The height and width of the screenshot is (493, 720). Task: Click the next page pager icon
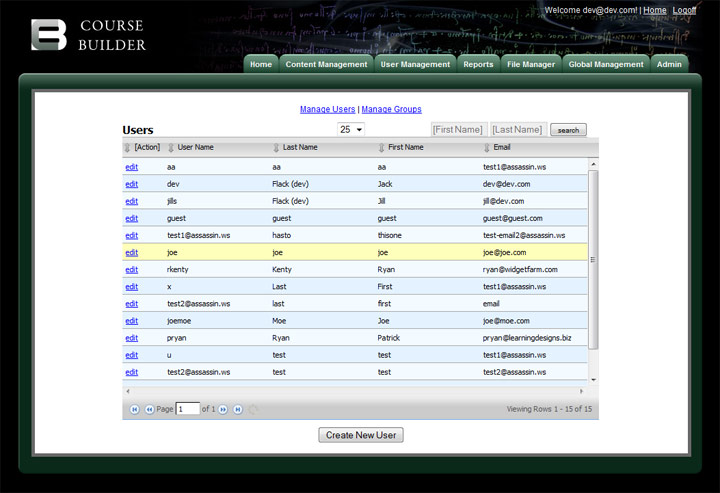pyautogui.click(x=223, y=409)
